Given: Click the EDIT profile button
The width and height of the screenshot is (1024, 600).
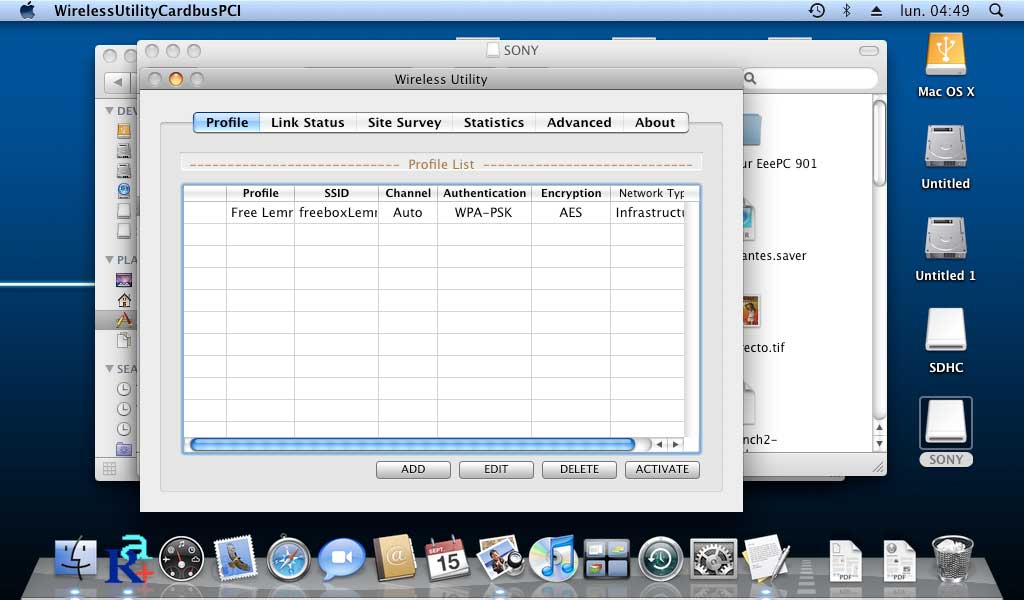Looking at the screenshot, I should [x=496, y=469].
